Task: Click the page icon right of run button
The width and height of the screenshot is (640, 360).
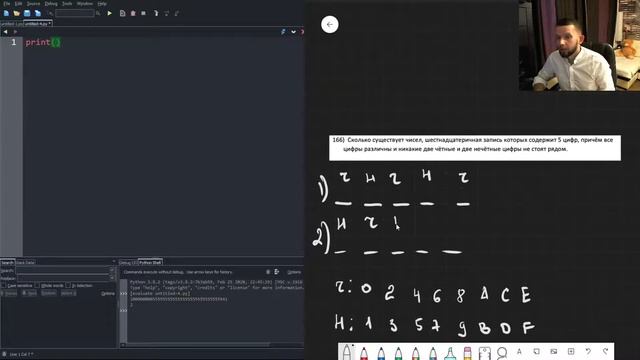Action: [x=122, y=13]
